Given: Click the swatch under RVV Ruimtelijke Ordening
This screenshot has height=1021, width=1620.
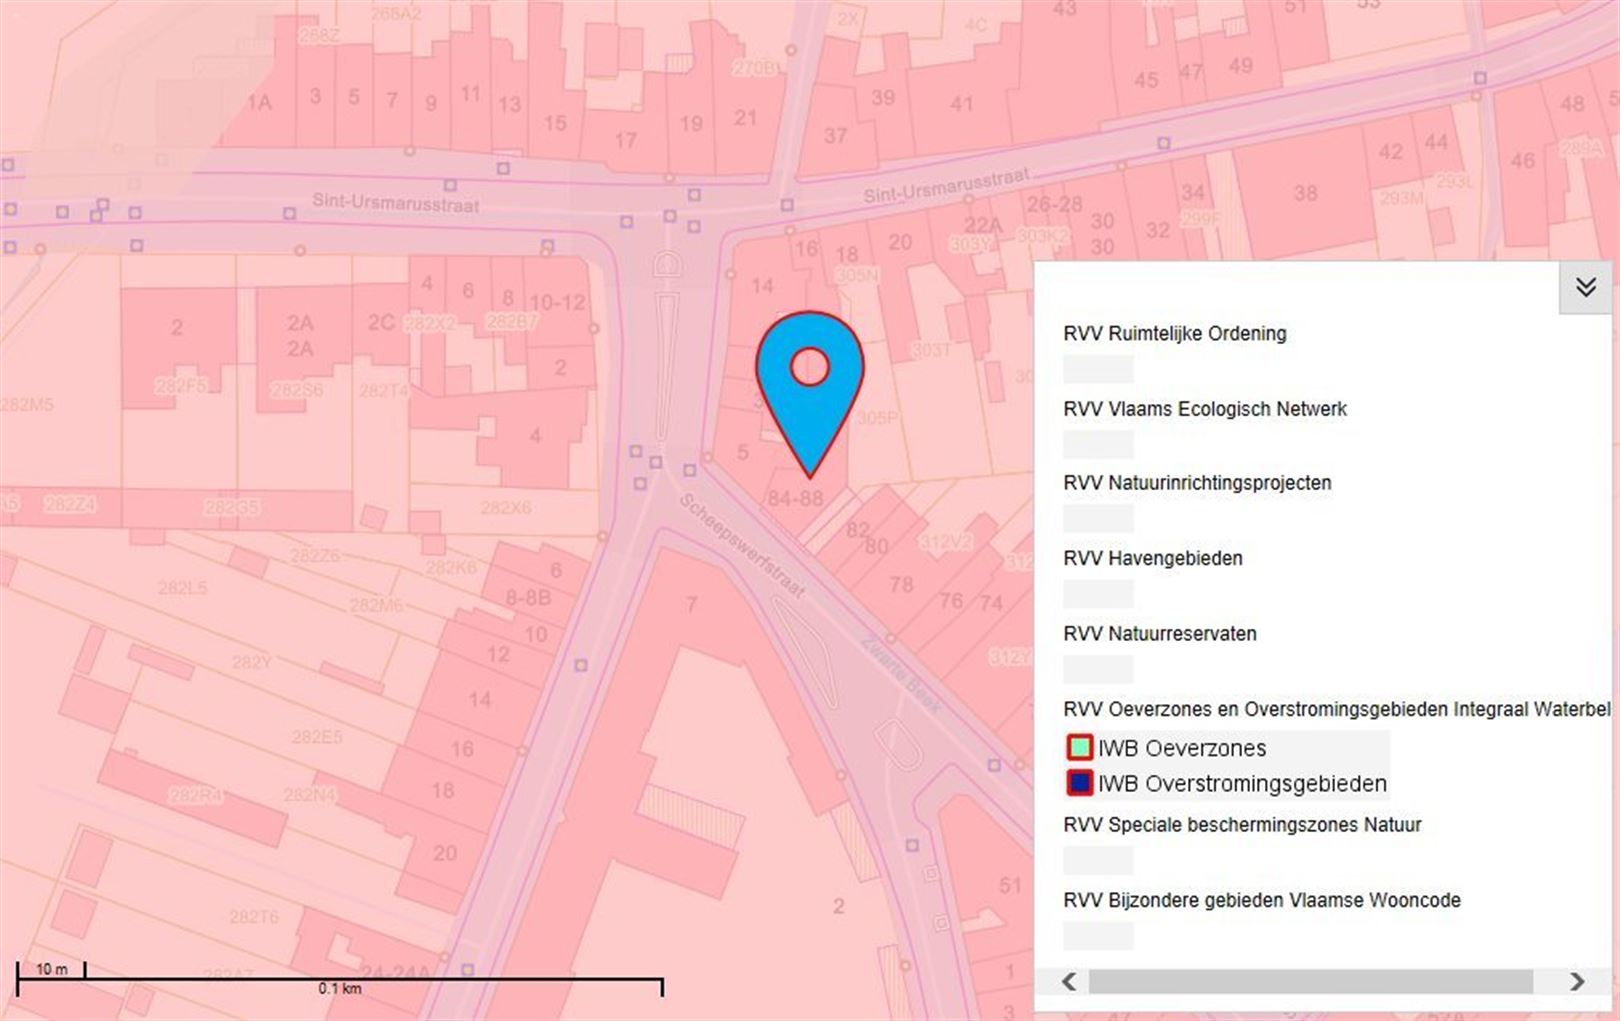Looking at the screenshot, I should (1098, 369).
